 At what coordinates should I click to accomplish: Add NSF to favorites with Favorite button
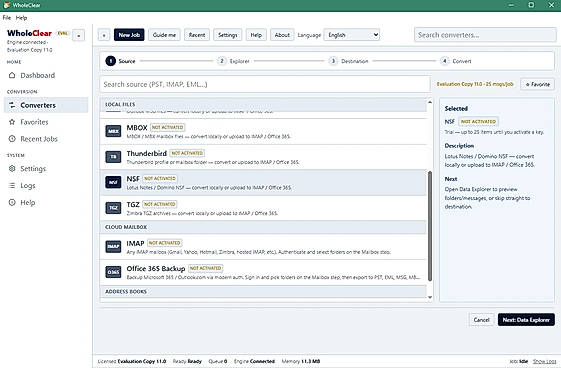tap(537, 84)
